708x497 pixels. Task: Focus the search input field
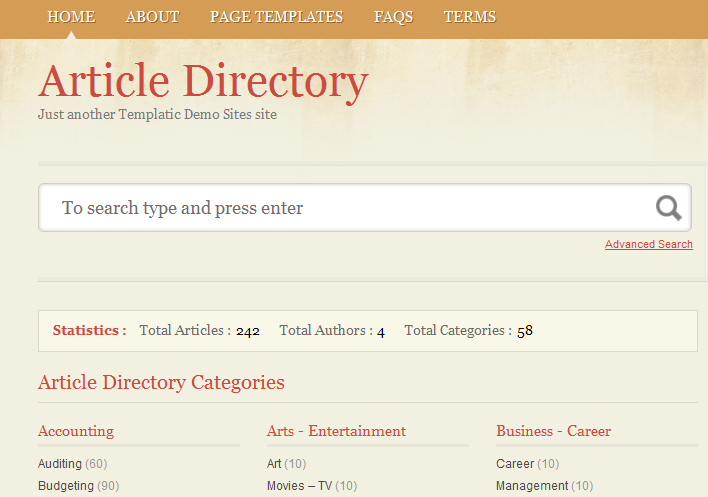tap(365, 208)
